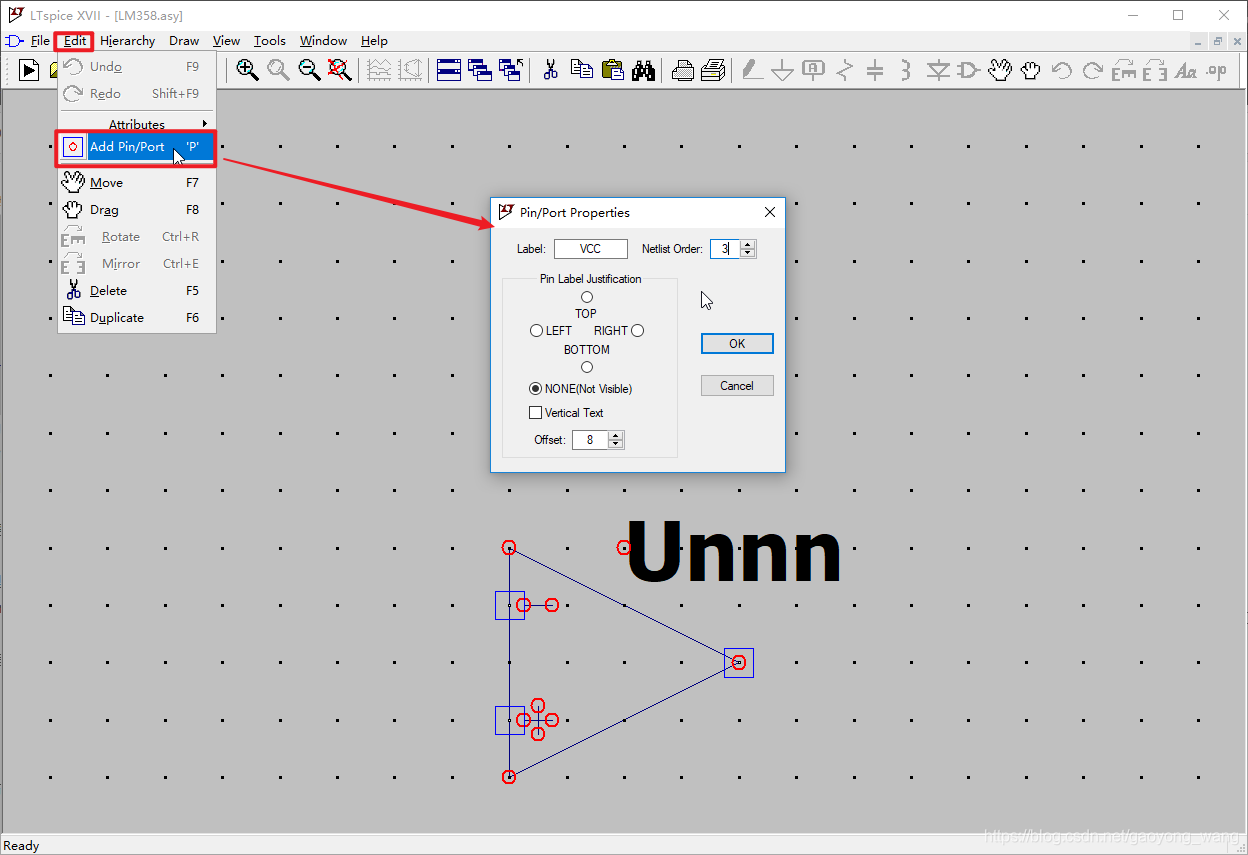
Task: Click the Close All Windows icon
Action: 511,70
